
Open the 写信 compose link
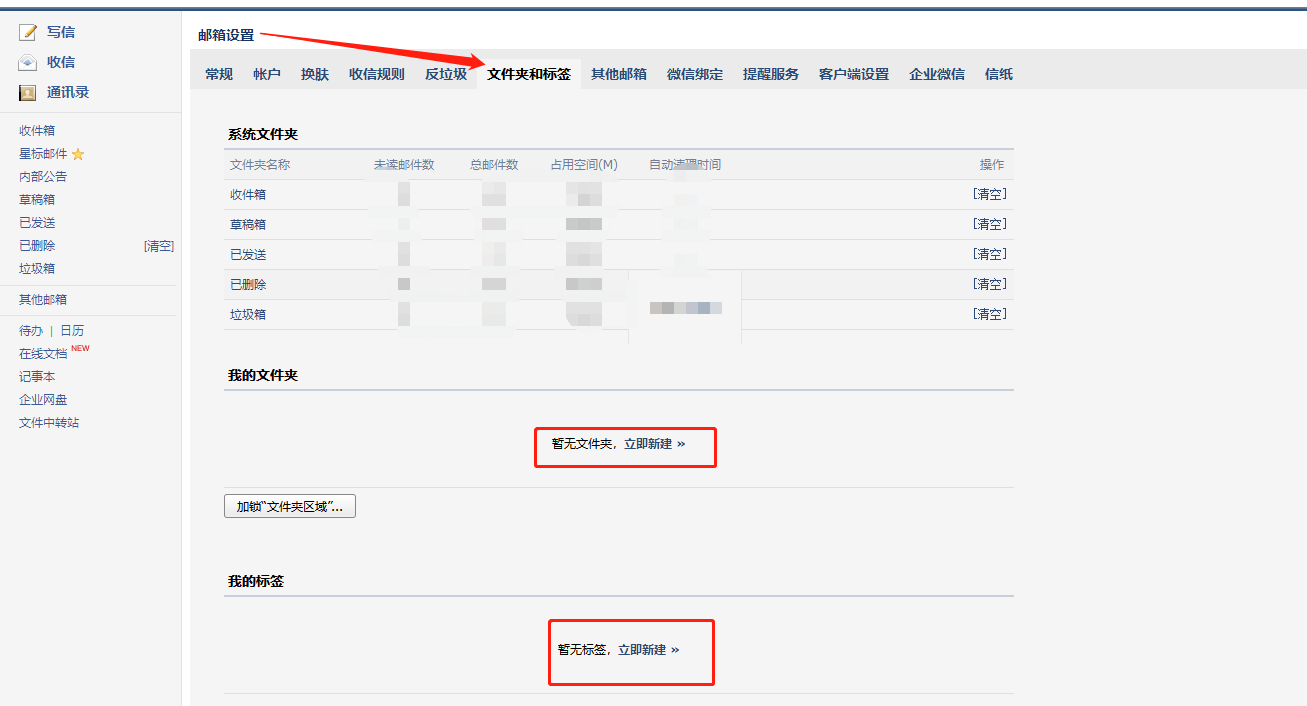click(x=61, y=32)
